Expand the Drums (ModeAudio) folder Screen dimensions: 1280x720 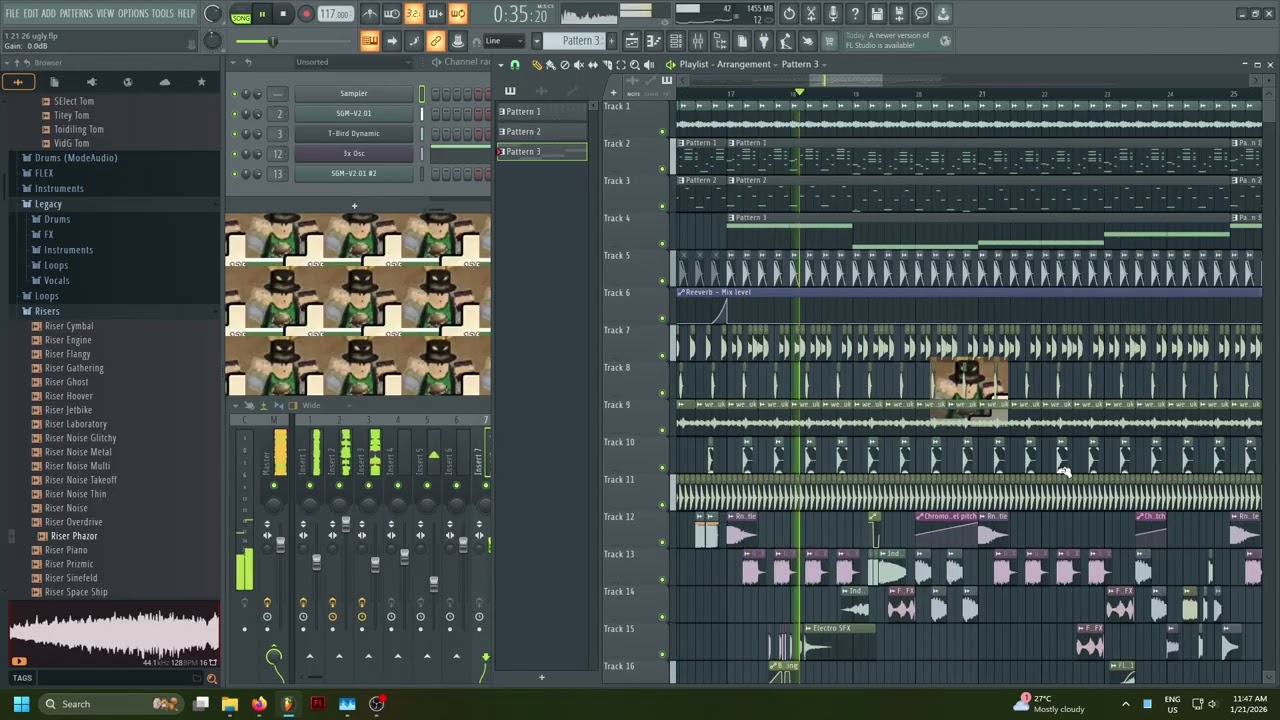75,158
